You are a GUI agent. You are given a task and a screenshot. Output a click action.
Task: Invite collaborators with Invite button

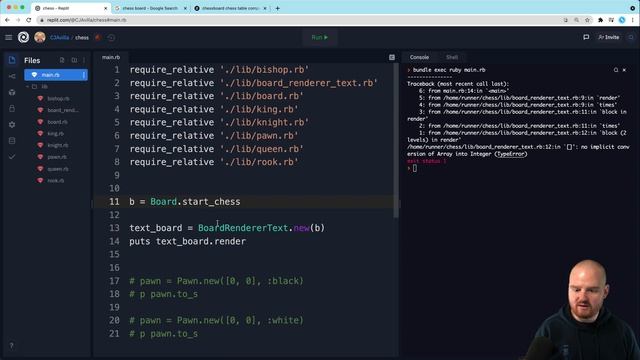pyautogui.click(x=609, y=37)
